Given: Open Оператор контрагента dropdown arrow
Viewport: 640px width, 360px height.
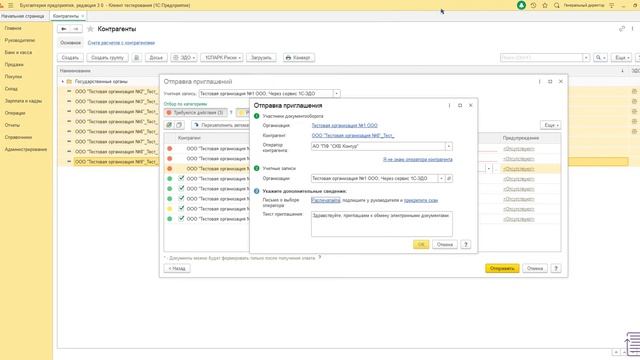Looking at the screenshot, I should click(x=449, y=146).
